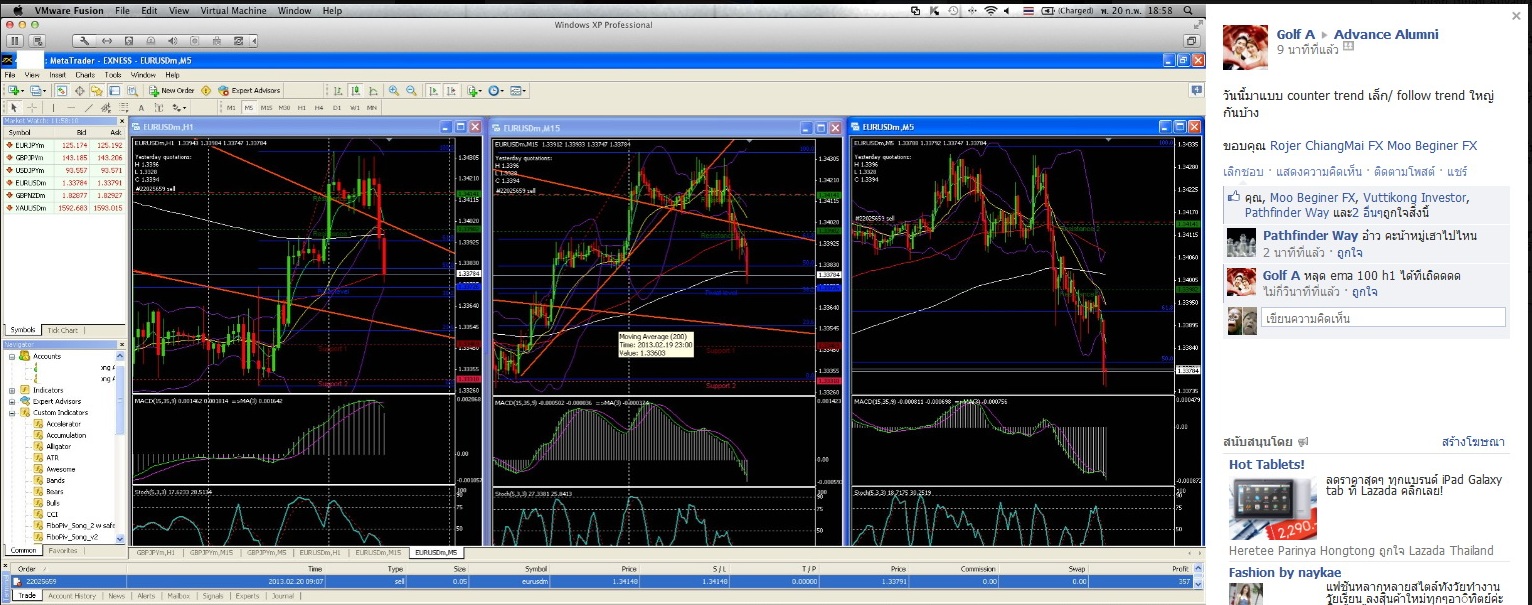Select the Crosshair tool

[31, 107]
